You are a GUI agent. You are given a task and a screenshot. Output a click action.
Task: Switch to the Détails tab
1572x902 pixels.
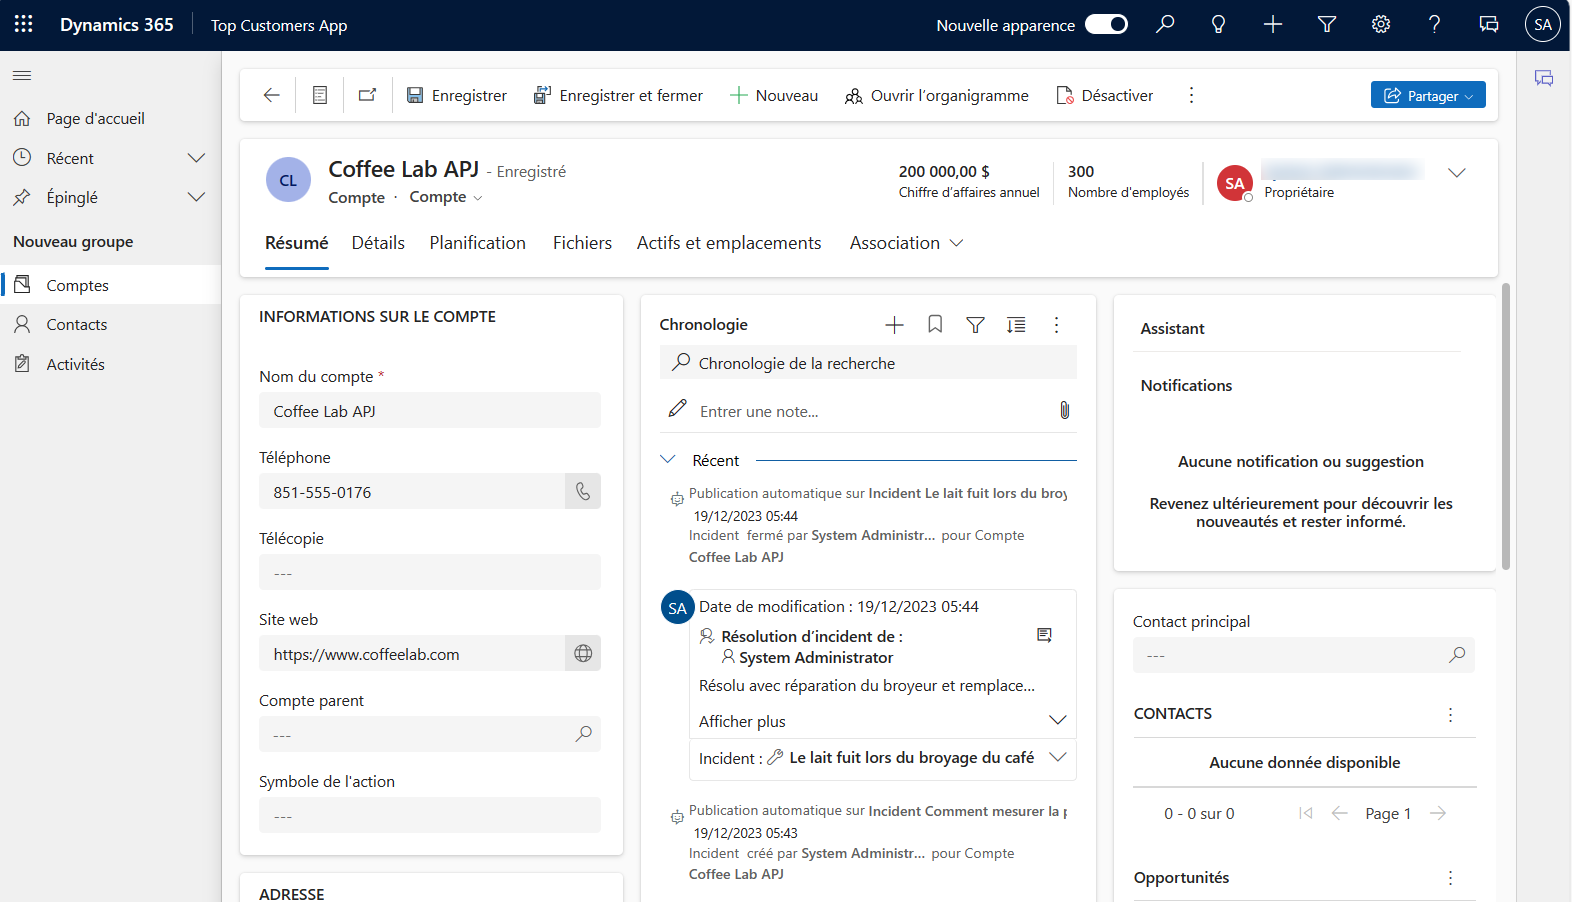[x=378, y=243]
